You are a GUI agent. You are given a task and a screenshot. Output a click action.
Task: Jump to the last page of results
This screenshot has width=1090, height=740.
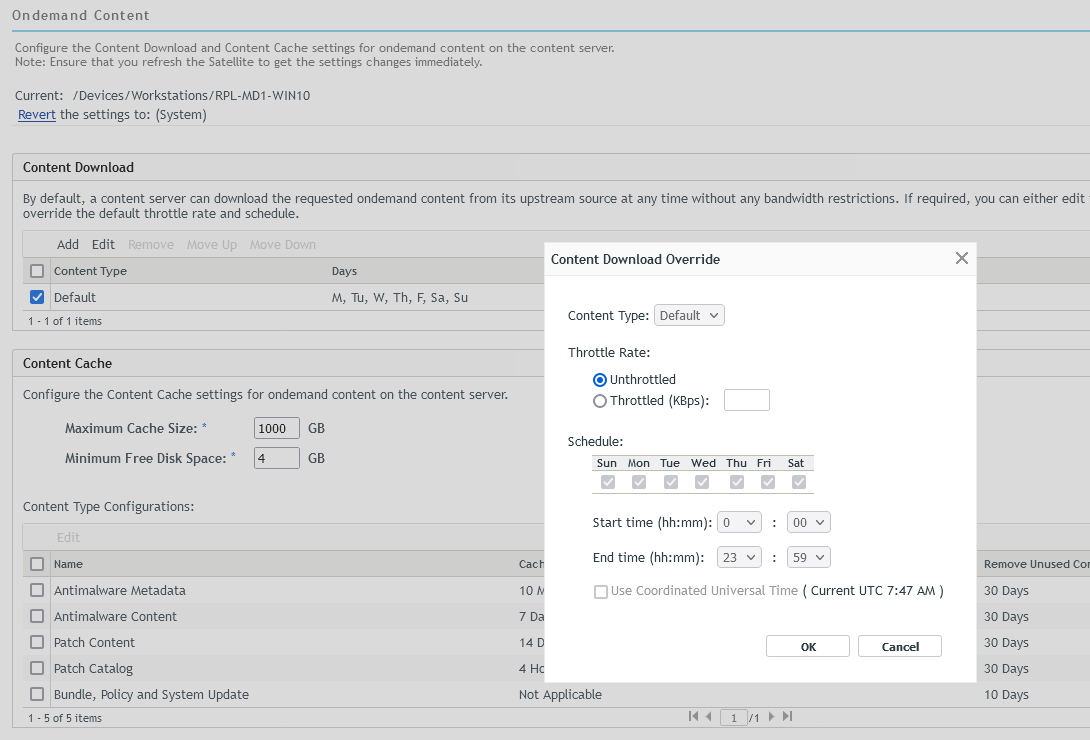[x=787, y=716]
